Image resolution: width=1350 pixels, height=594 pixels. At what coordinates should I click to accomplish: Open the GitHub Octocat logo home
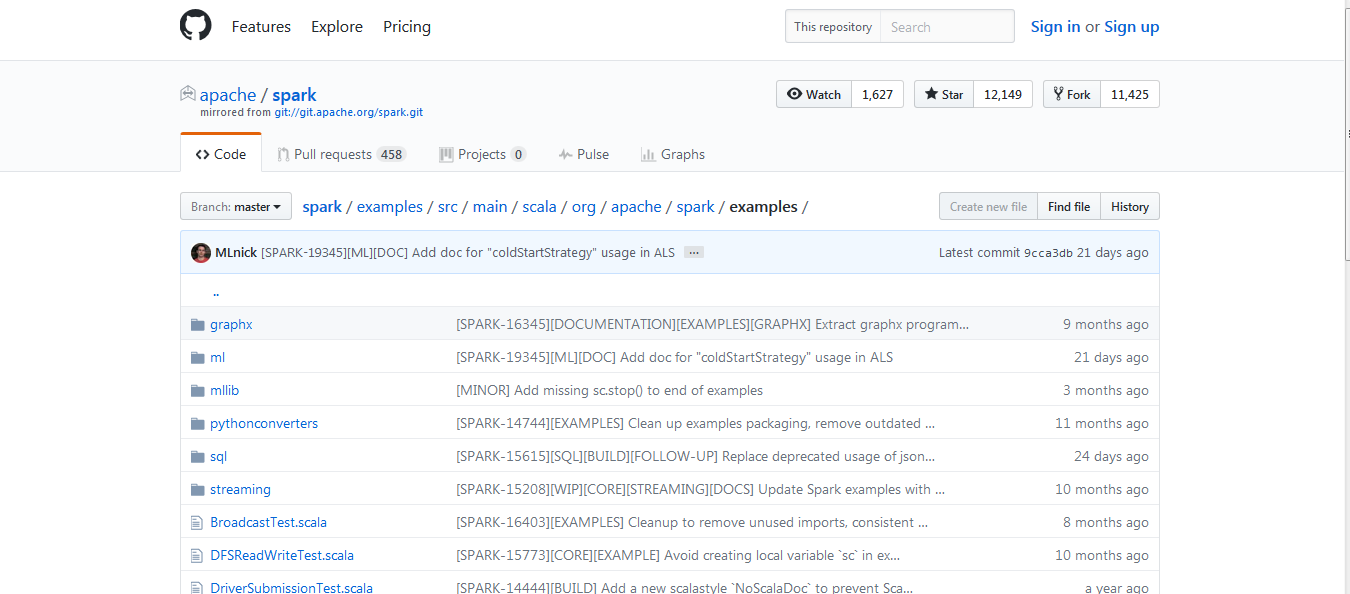click(196, 26)
